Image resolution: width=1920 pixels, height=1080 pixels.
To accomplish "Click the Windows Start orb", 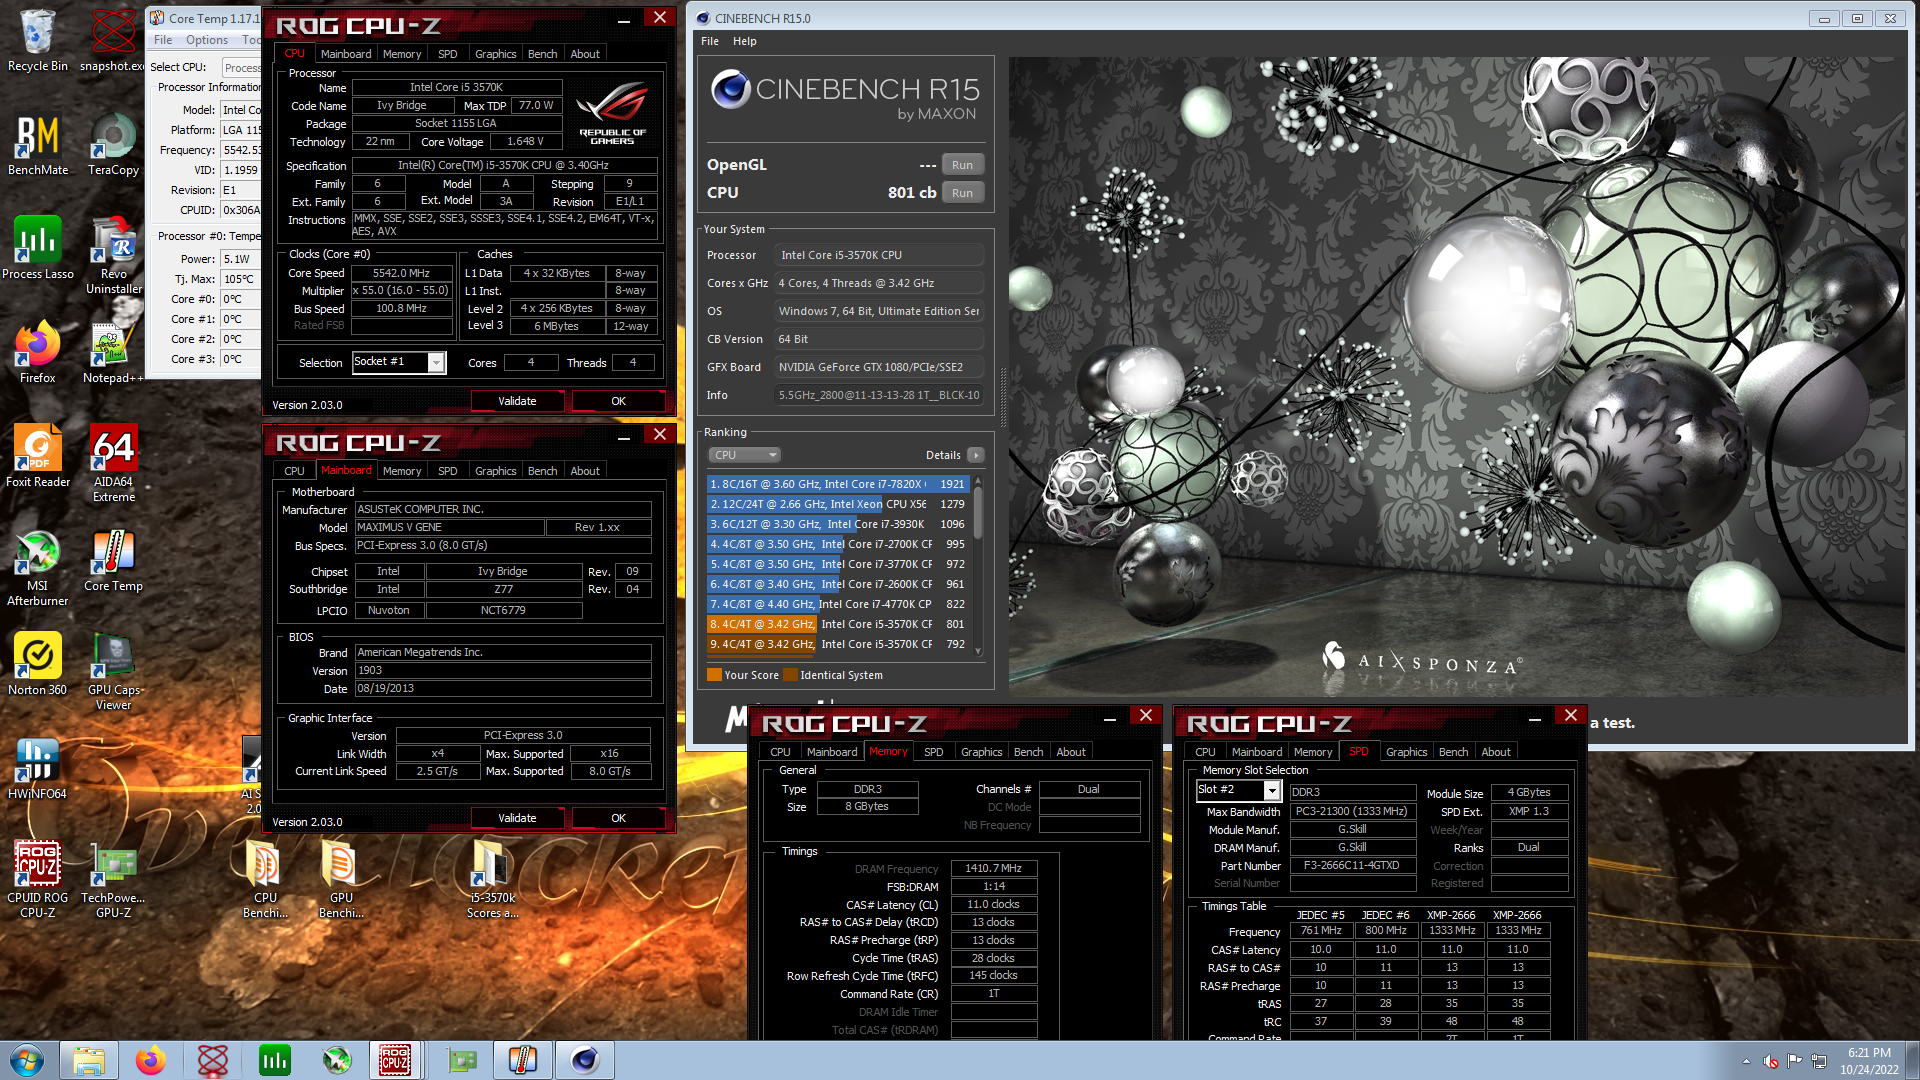I will coord(27,1060).
